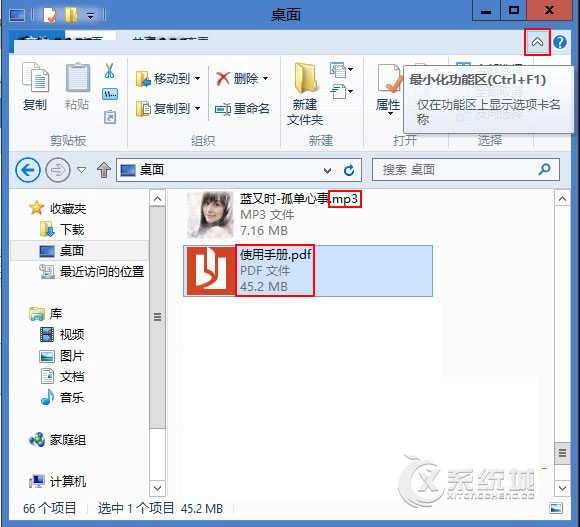Click the Minimize the Ribbon chevron button
Screen dimensions: 580x527
[x=537, y=42]
